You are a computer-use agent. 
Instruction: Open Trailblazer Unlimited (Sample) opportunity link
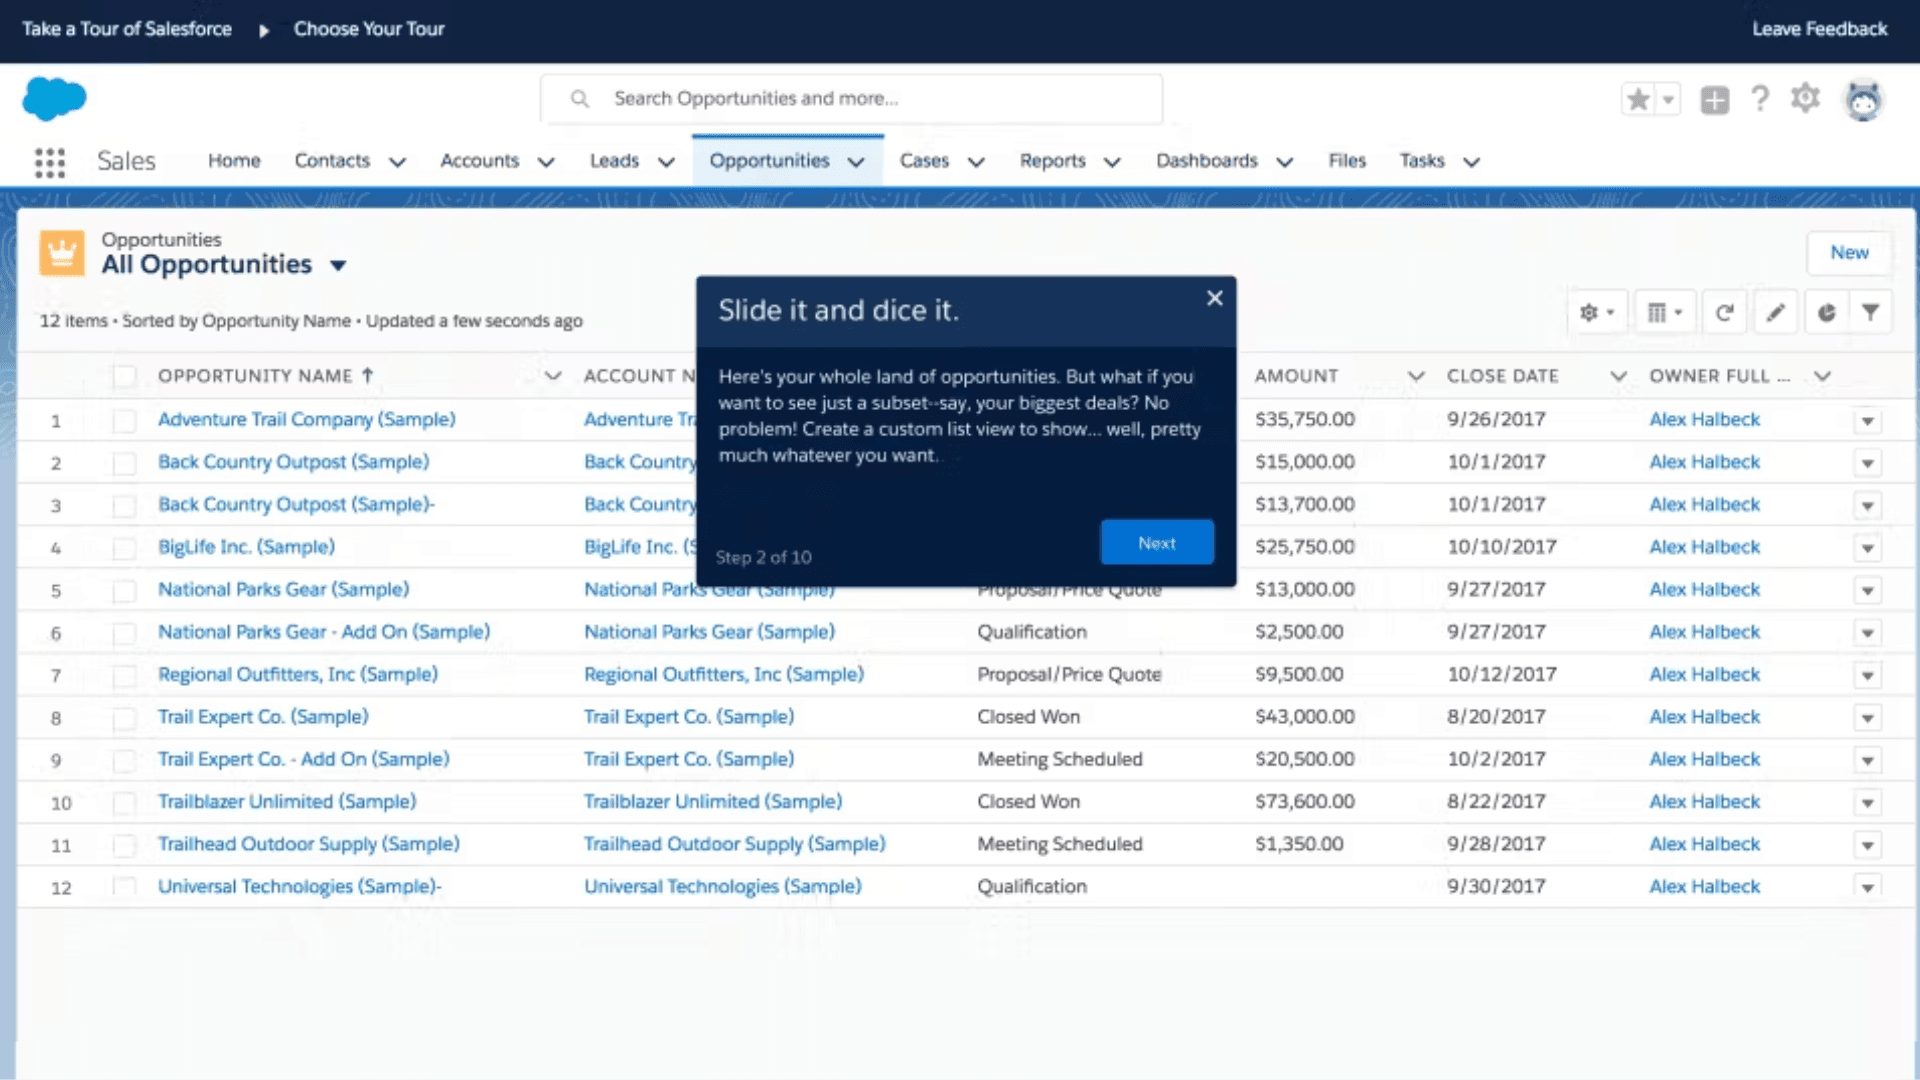[287, 802]
